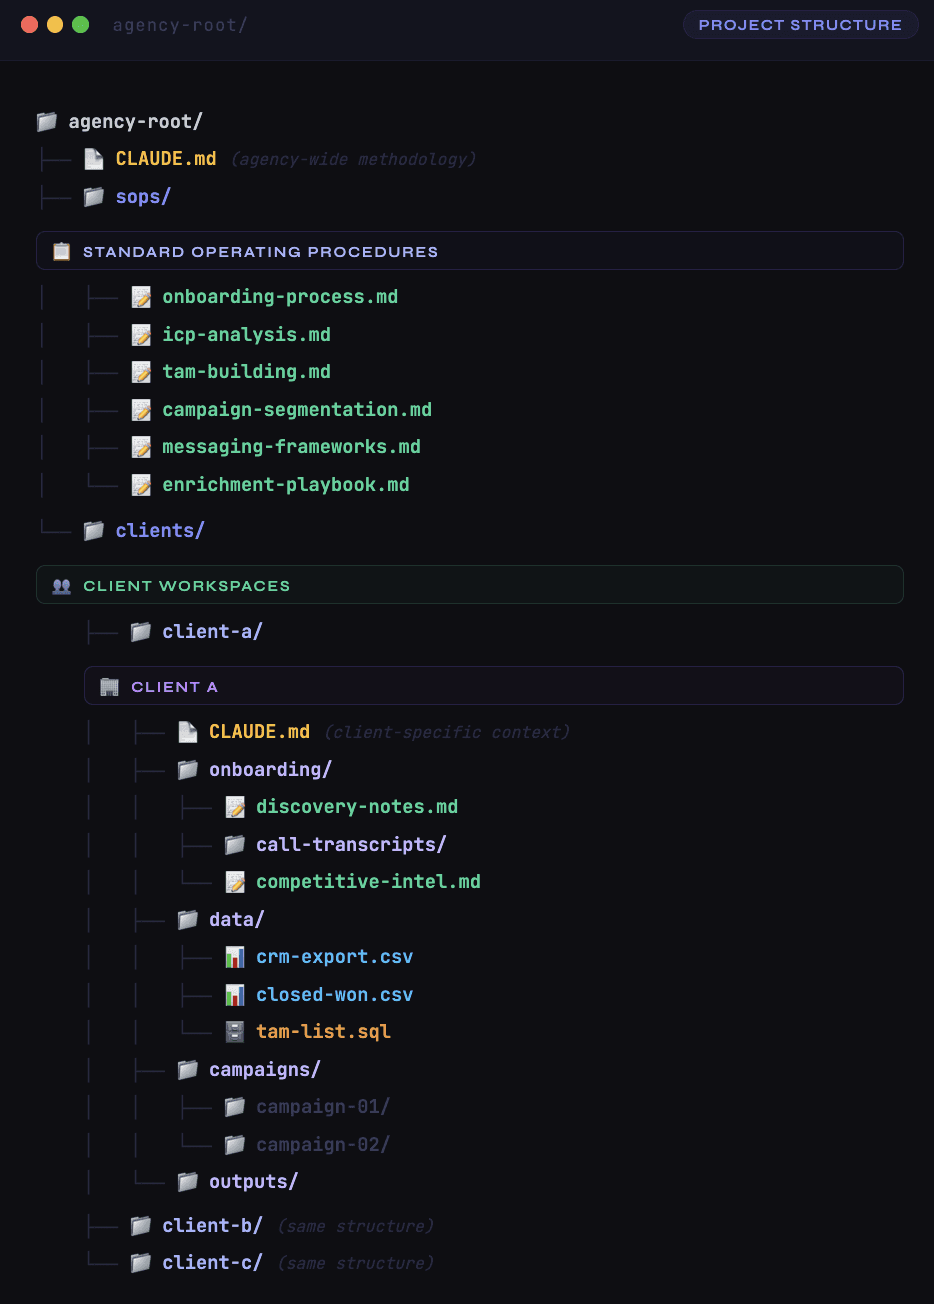This screenshot has width=934, height=1304.
Task: Click the clipboard icon on Standard Operating Procedures banner
Action: [61, 251]
